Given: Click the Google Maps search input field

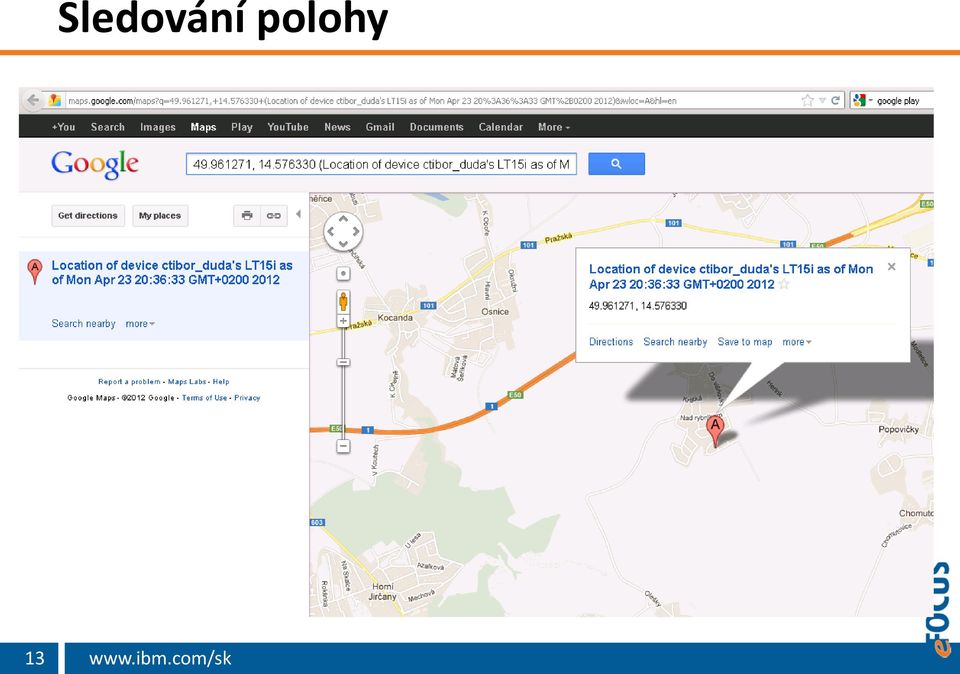Looking at the screenshot, I should coord(381,164).
